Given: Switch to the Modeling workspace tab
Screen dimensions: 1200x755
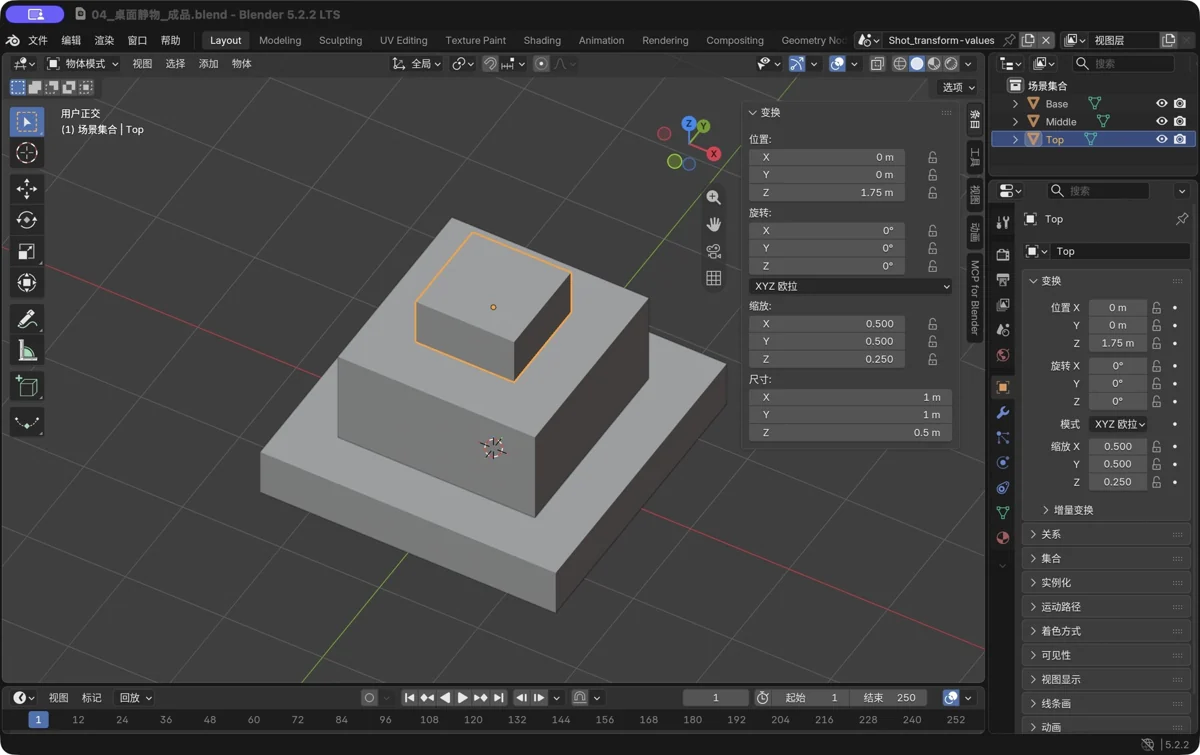Looking at the screenshot, I should coord(280,41).
